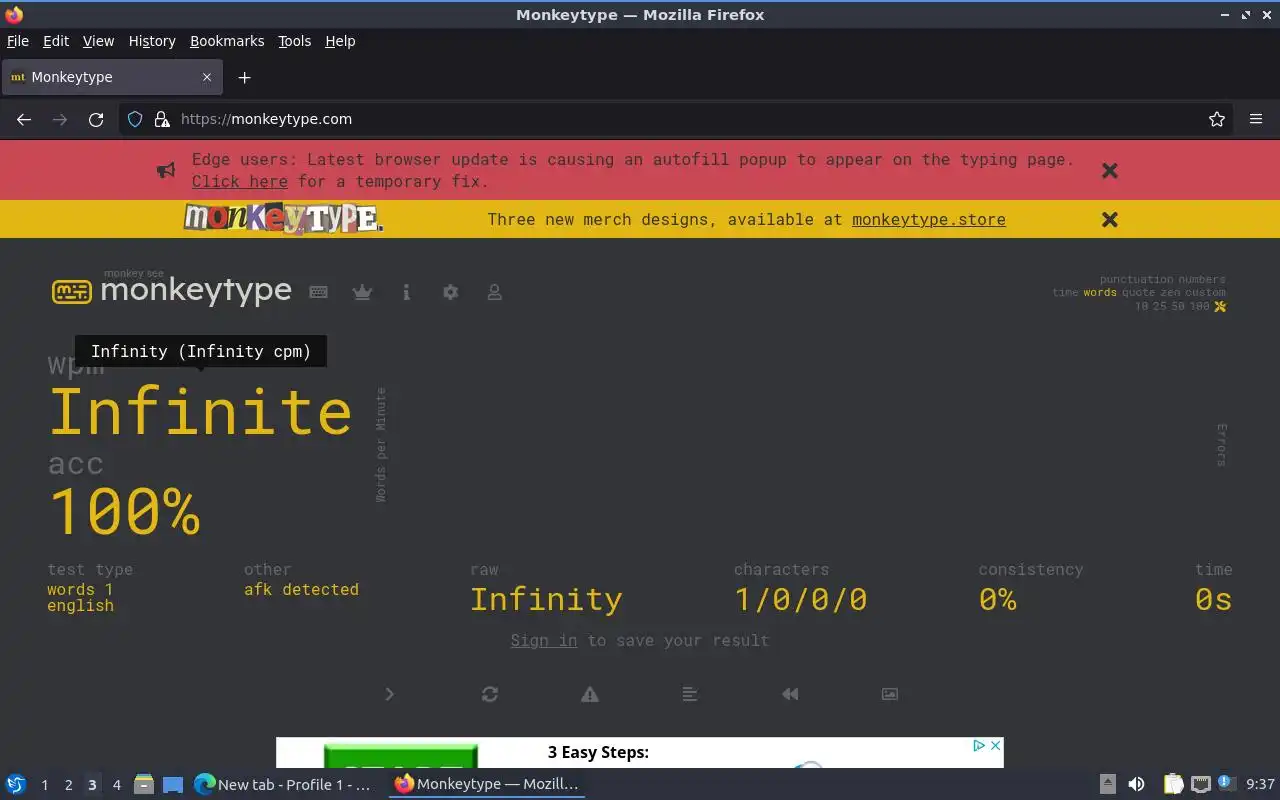Viewport: 1280px width, 800px height.
Task: Toggle punctuation mode option
Action: [x=1136, y=280]
